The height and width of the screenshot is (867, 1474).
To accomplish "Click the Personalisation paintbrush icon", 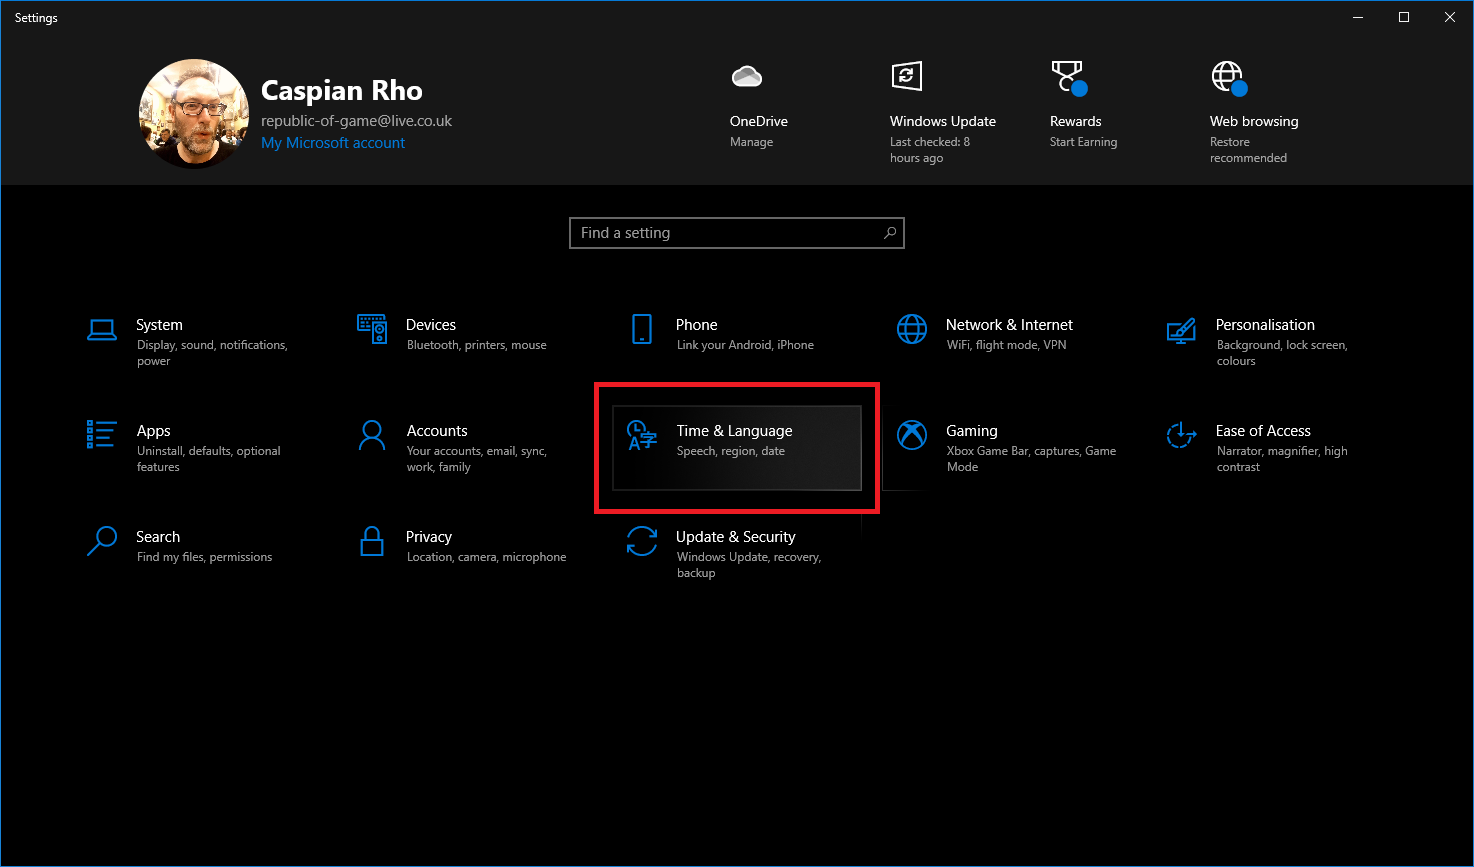I will coord(1181,330).
